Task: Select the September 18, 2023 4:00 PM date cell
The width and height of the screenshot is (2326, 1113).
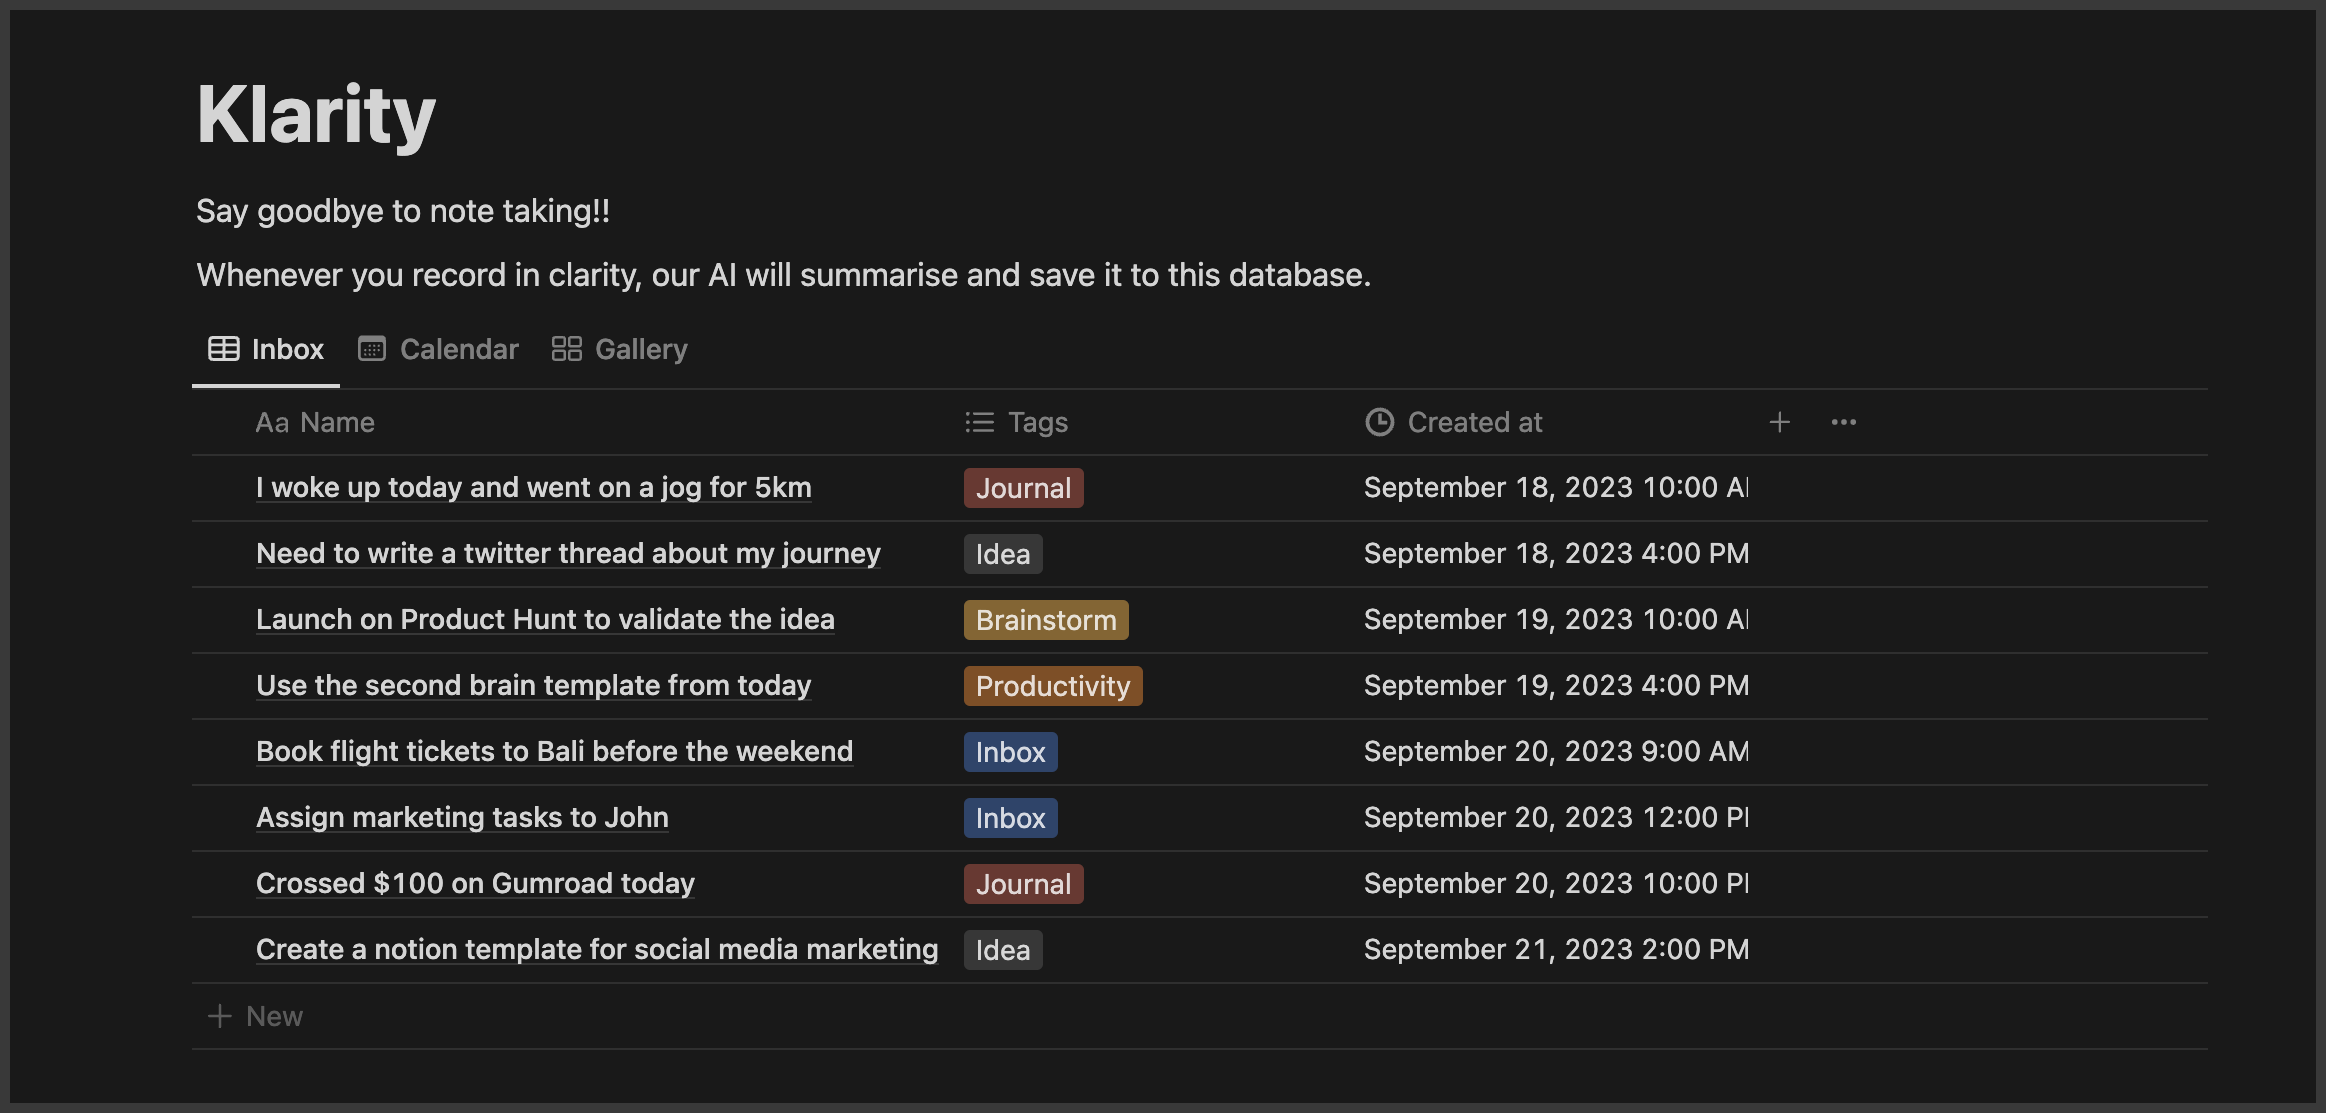Action: (1556, 553)
